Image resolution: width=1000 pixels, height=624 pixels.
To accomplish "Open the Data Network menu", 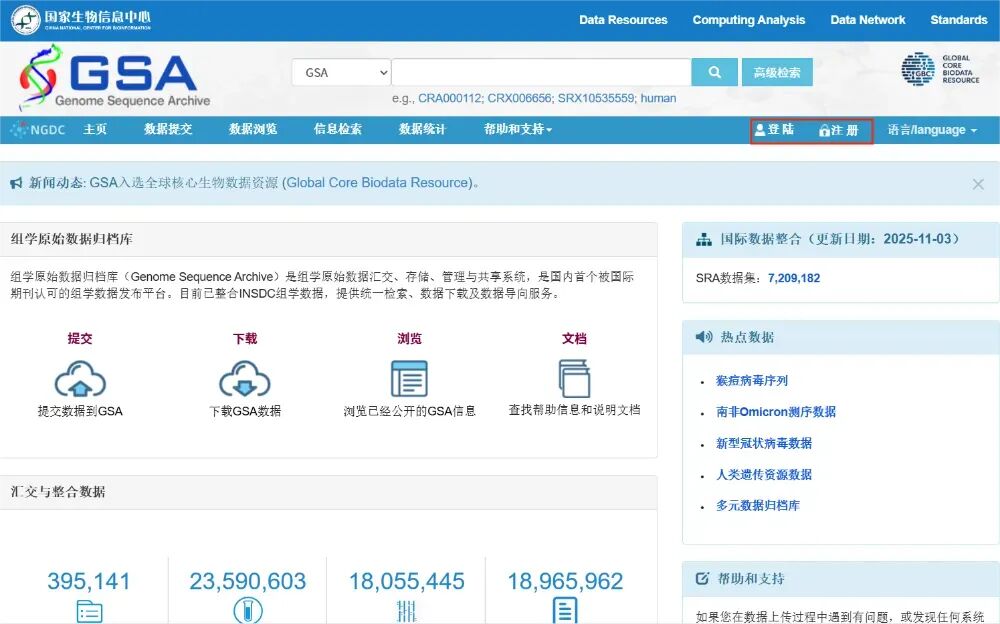I will [867, 20].
